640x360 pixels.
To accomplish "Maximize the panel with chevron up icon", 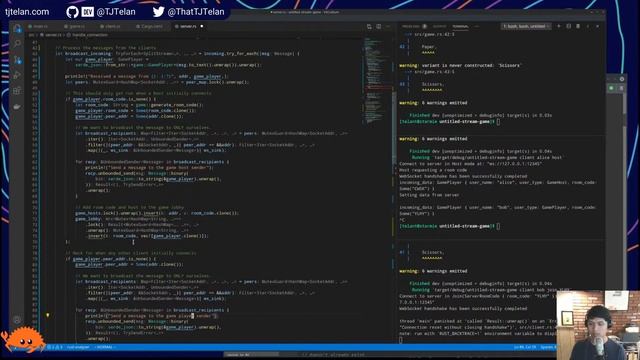I will [588, 26].
